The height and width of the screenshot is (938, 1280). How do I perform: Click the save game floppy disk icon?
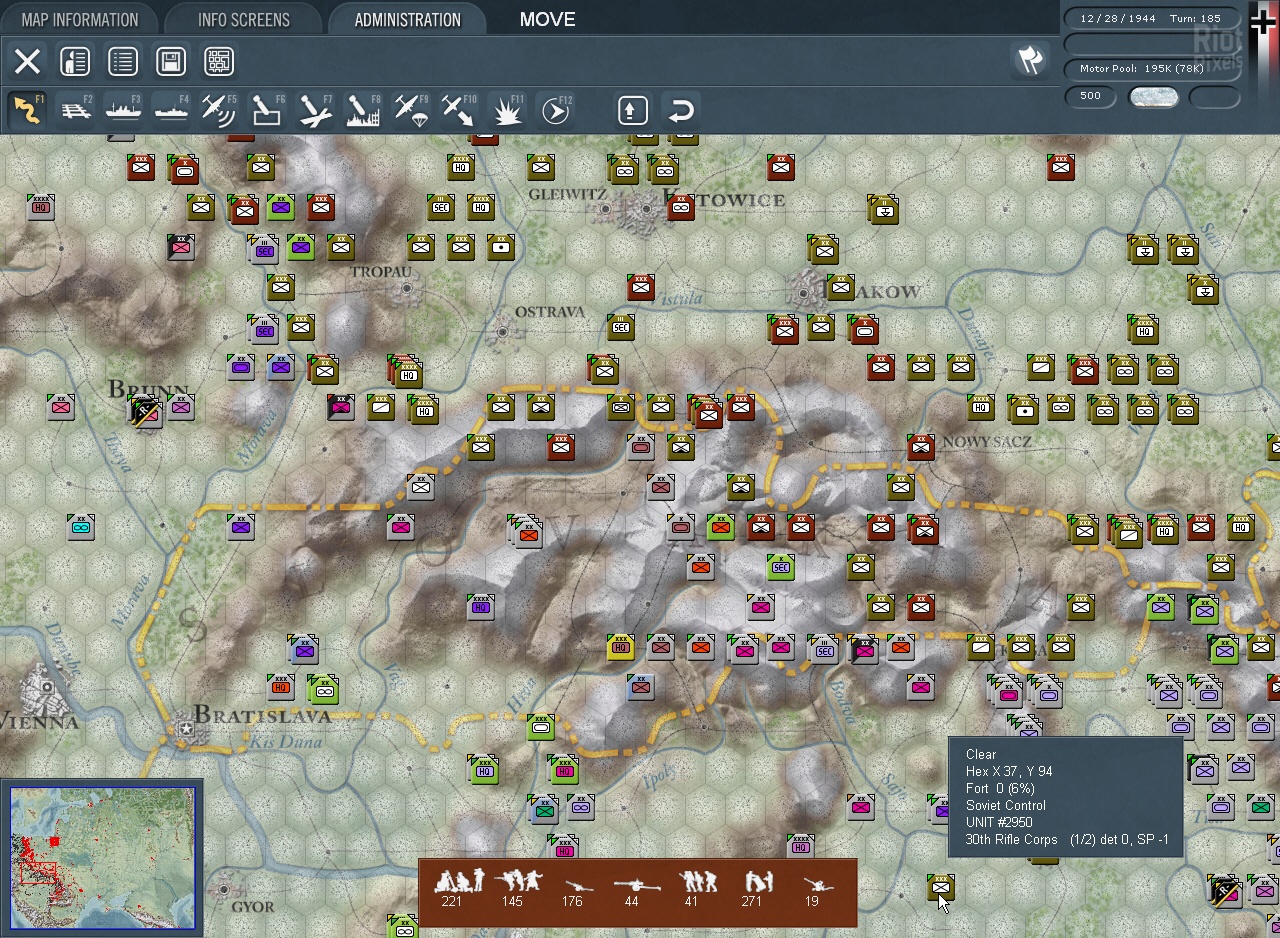[171, 62]
